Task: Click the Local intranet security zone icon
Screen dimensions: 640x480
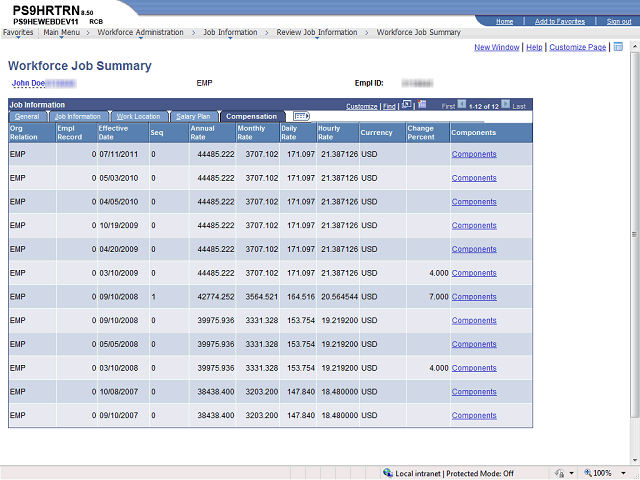Action: point(388,473)
